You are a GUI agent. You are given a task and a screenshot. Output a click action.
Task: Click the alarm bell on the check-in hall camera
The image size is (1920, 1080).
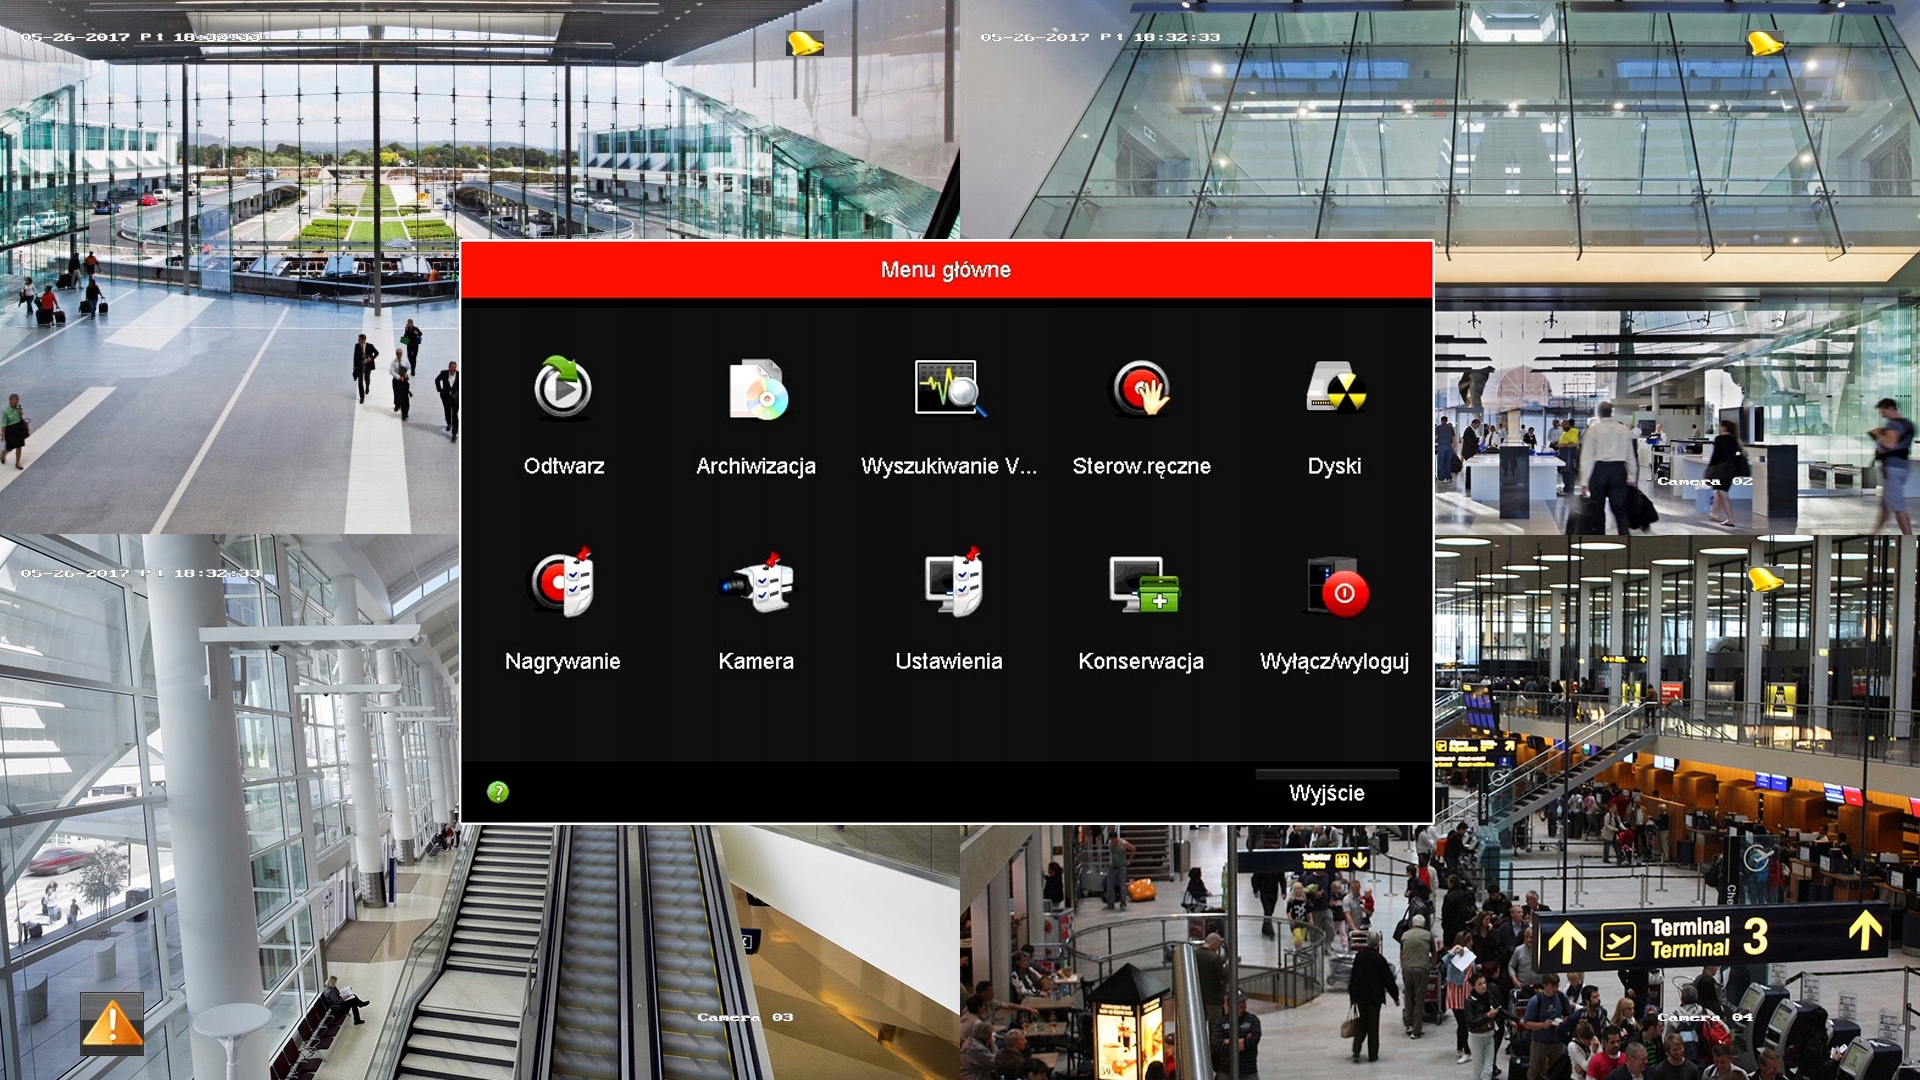tap(1764, 580)
